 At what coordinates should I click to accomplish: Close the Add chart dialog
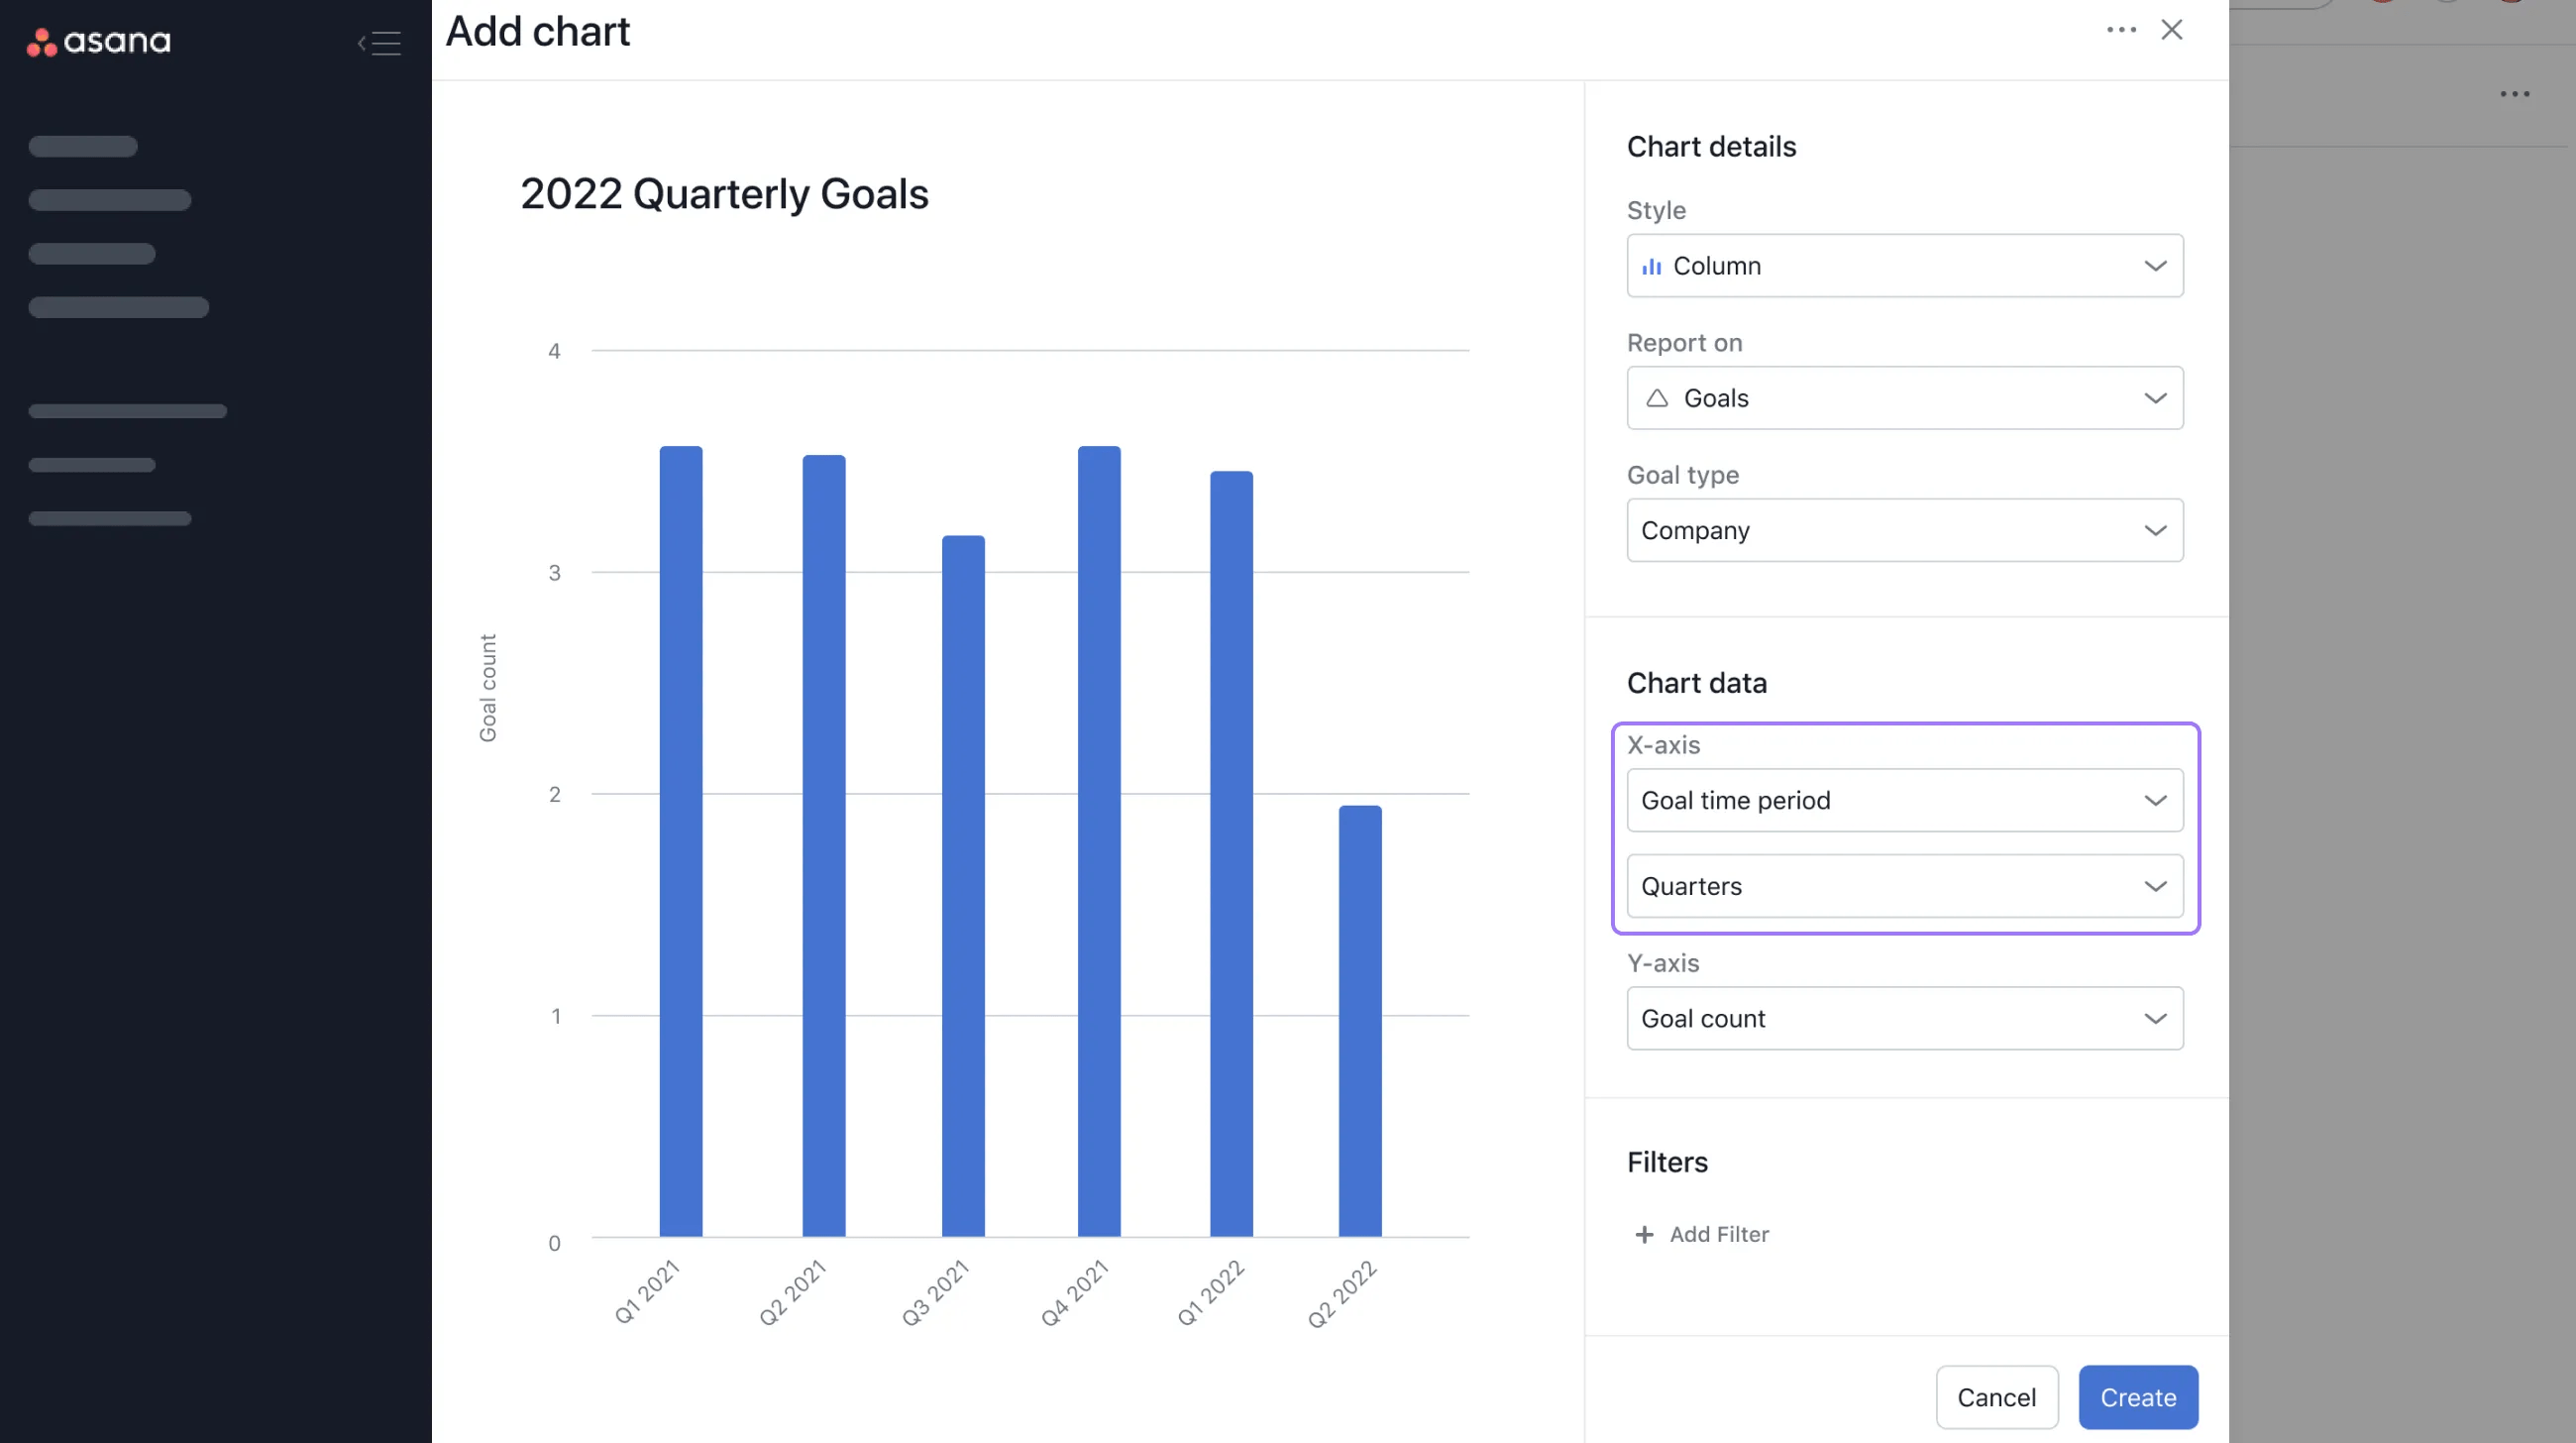click(x=2172, y=30)
